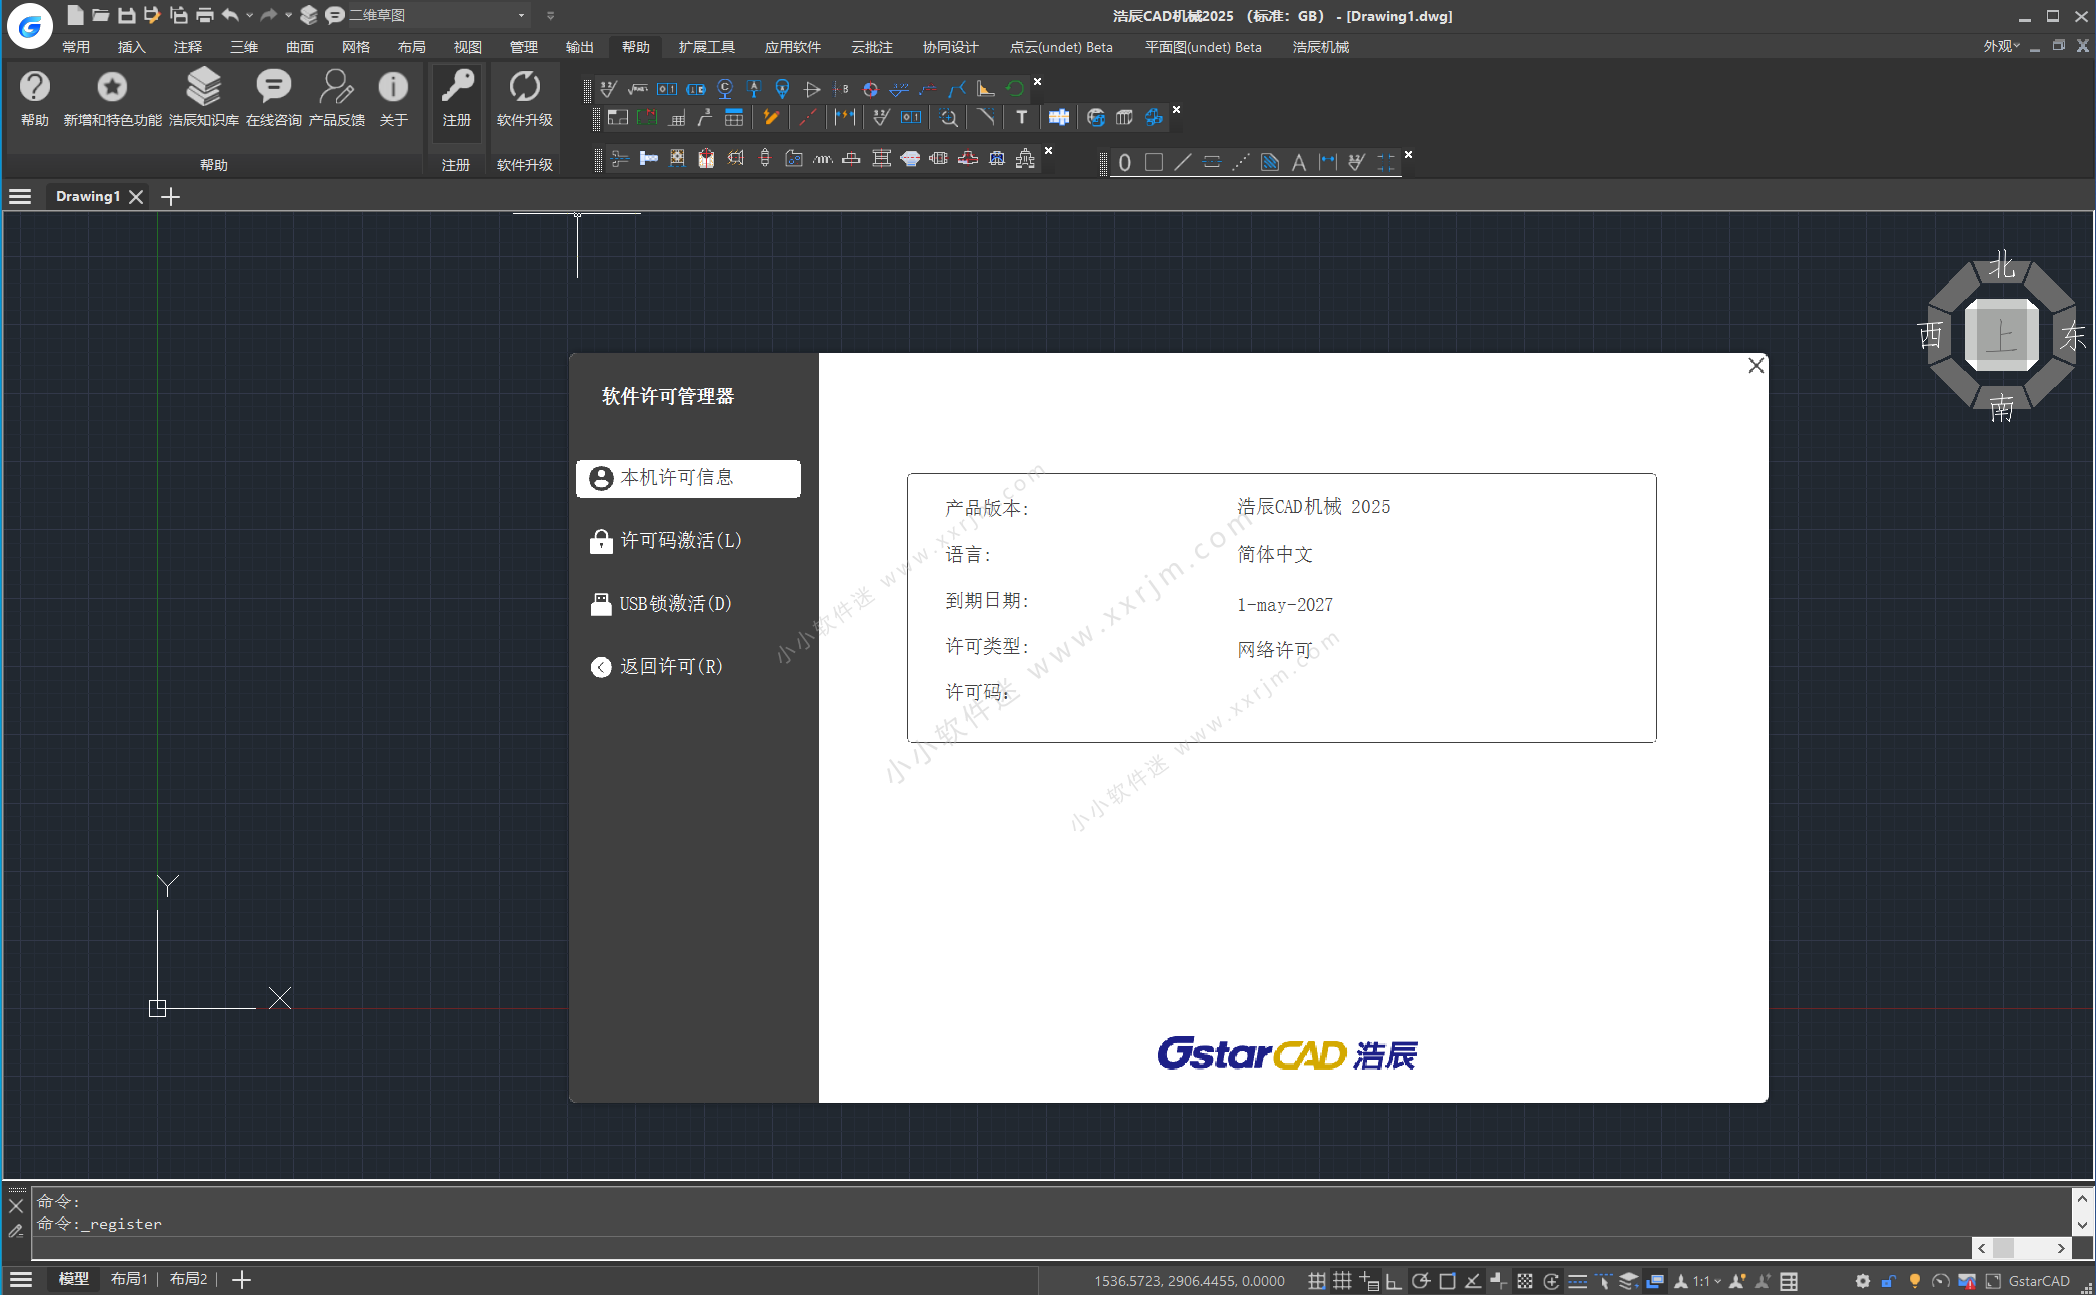Screen dimensions: 2096x1295
Task: Select the surface roughness symbol tool in mechanical toolbar
Action: tap(608, 89)
